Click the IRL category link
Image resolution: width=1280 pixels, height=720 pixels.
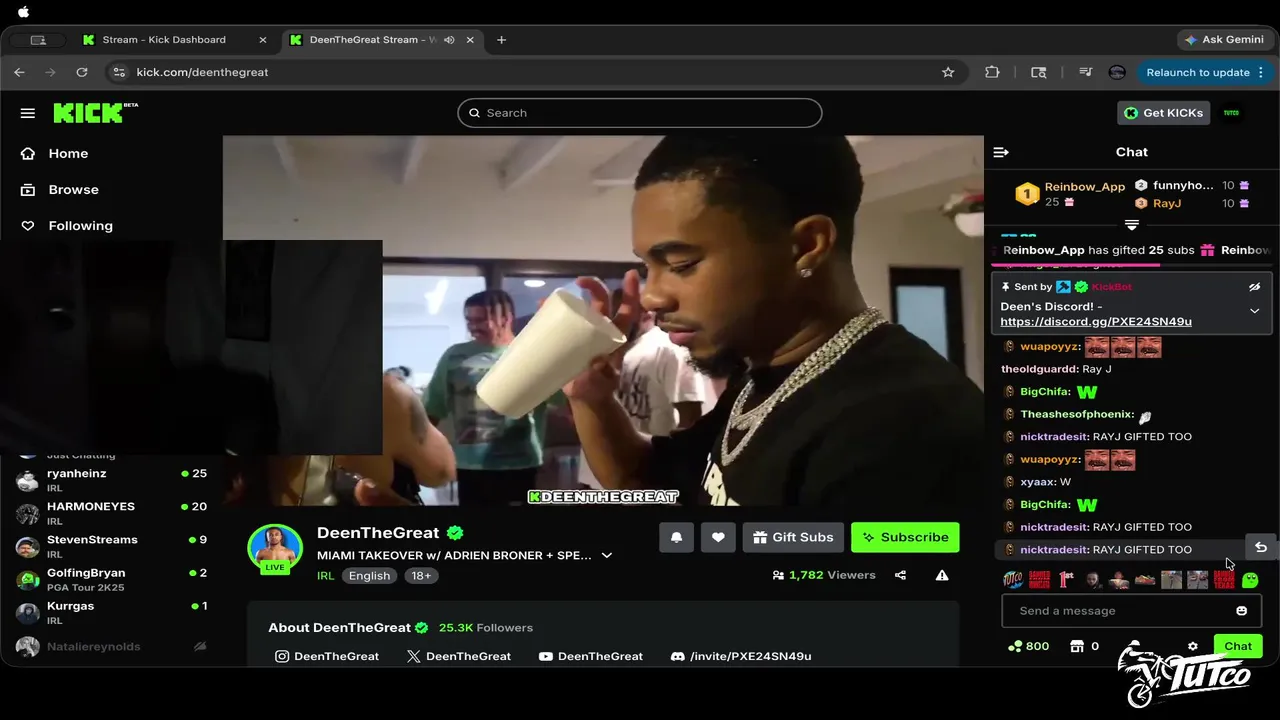pyautogui.click(x=325, y=576)
